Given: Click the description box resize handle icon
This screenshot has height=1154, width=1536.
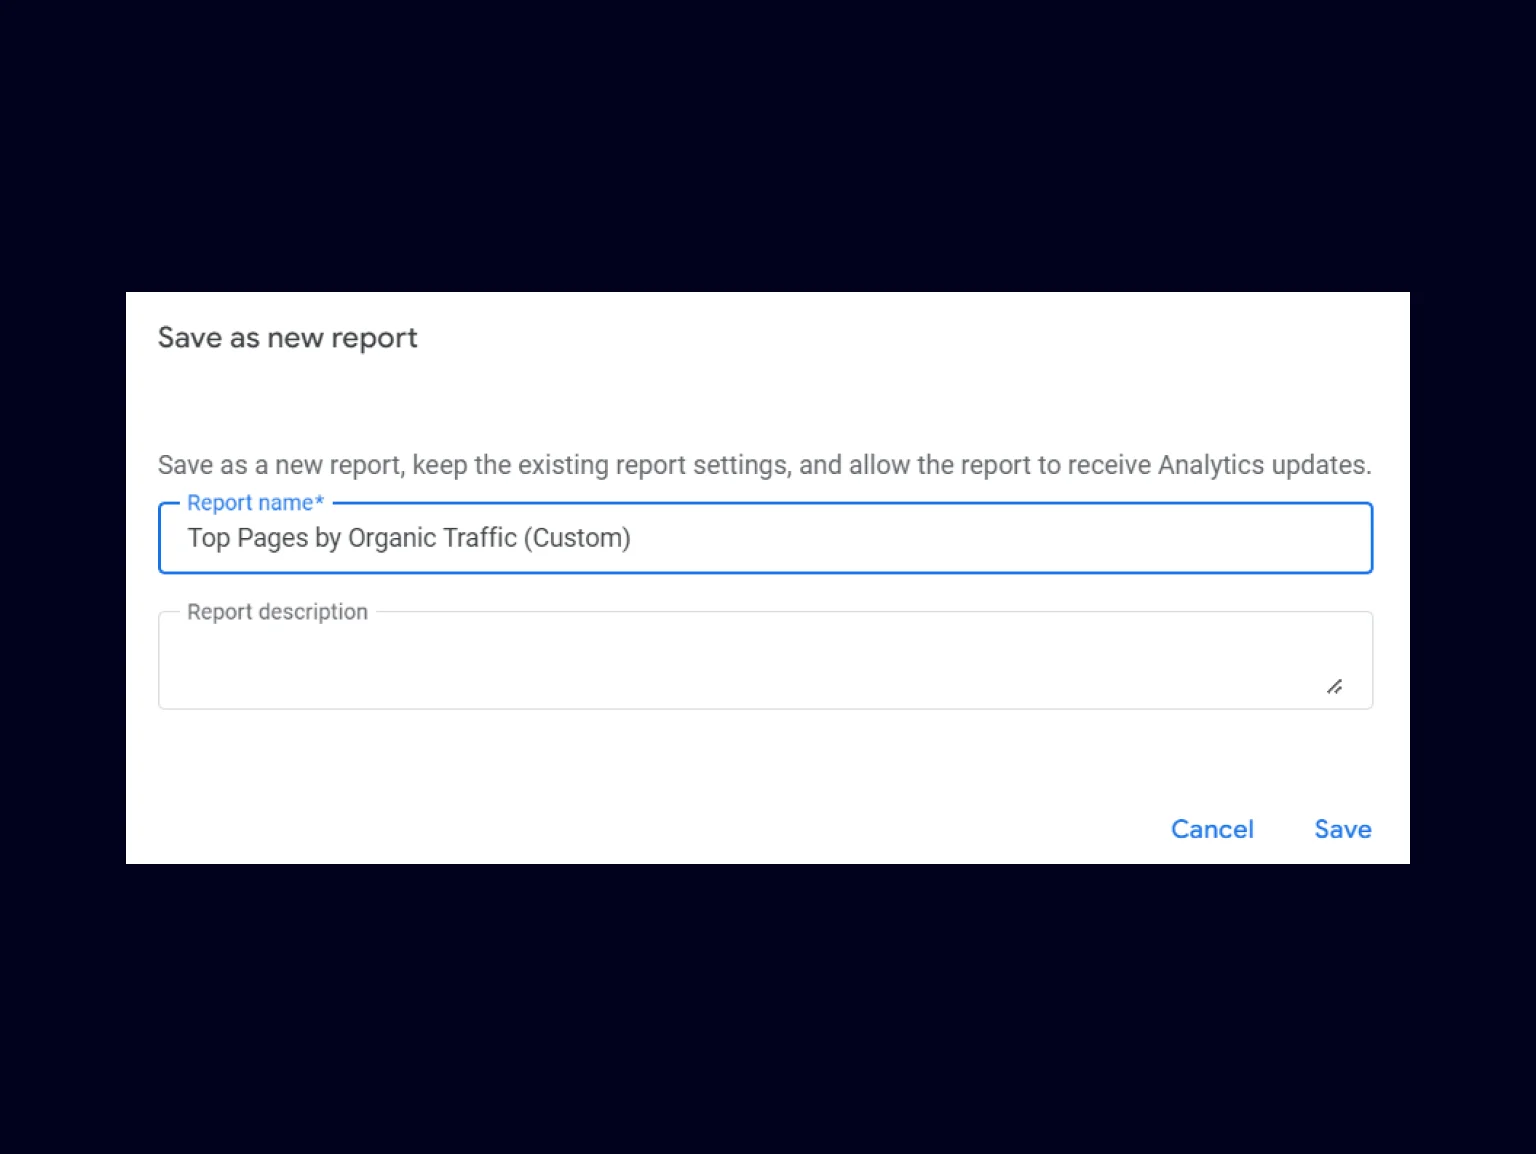Looking at the screenshot, I should (x=1335, y=686).
